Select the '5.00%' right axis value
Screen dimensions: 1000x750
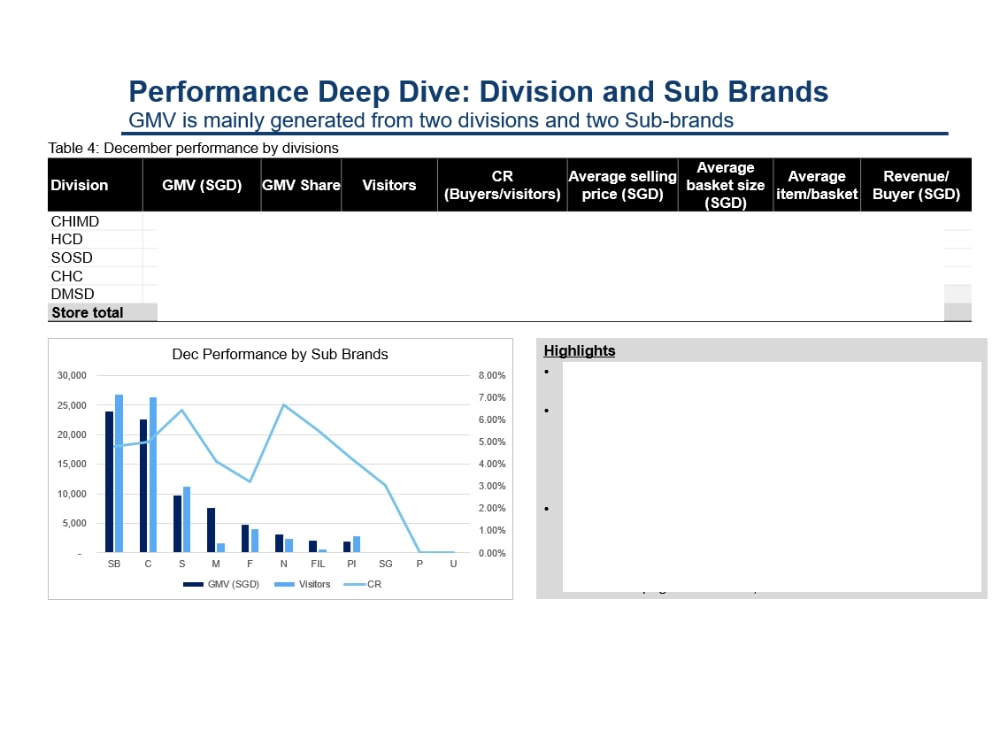[492, 442]
